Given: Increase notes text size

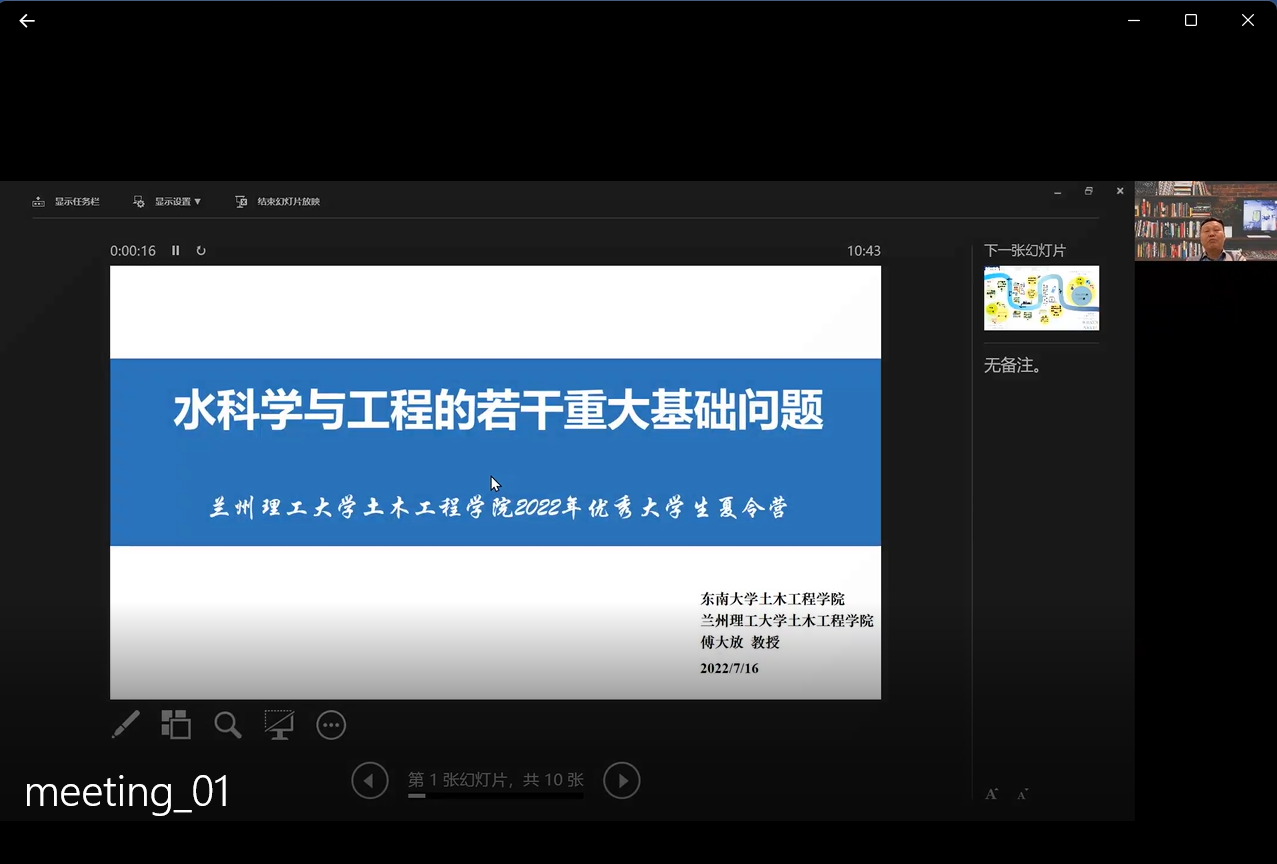Looking at the screenshot, I should [x=991, y=794].
